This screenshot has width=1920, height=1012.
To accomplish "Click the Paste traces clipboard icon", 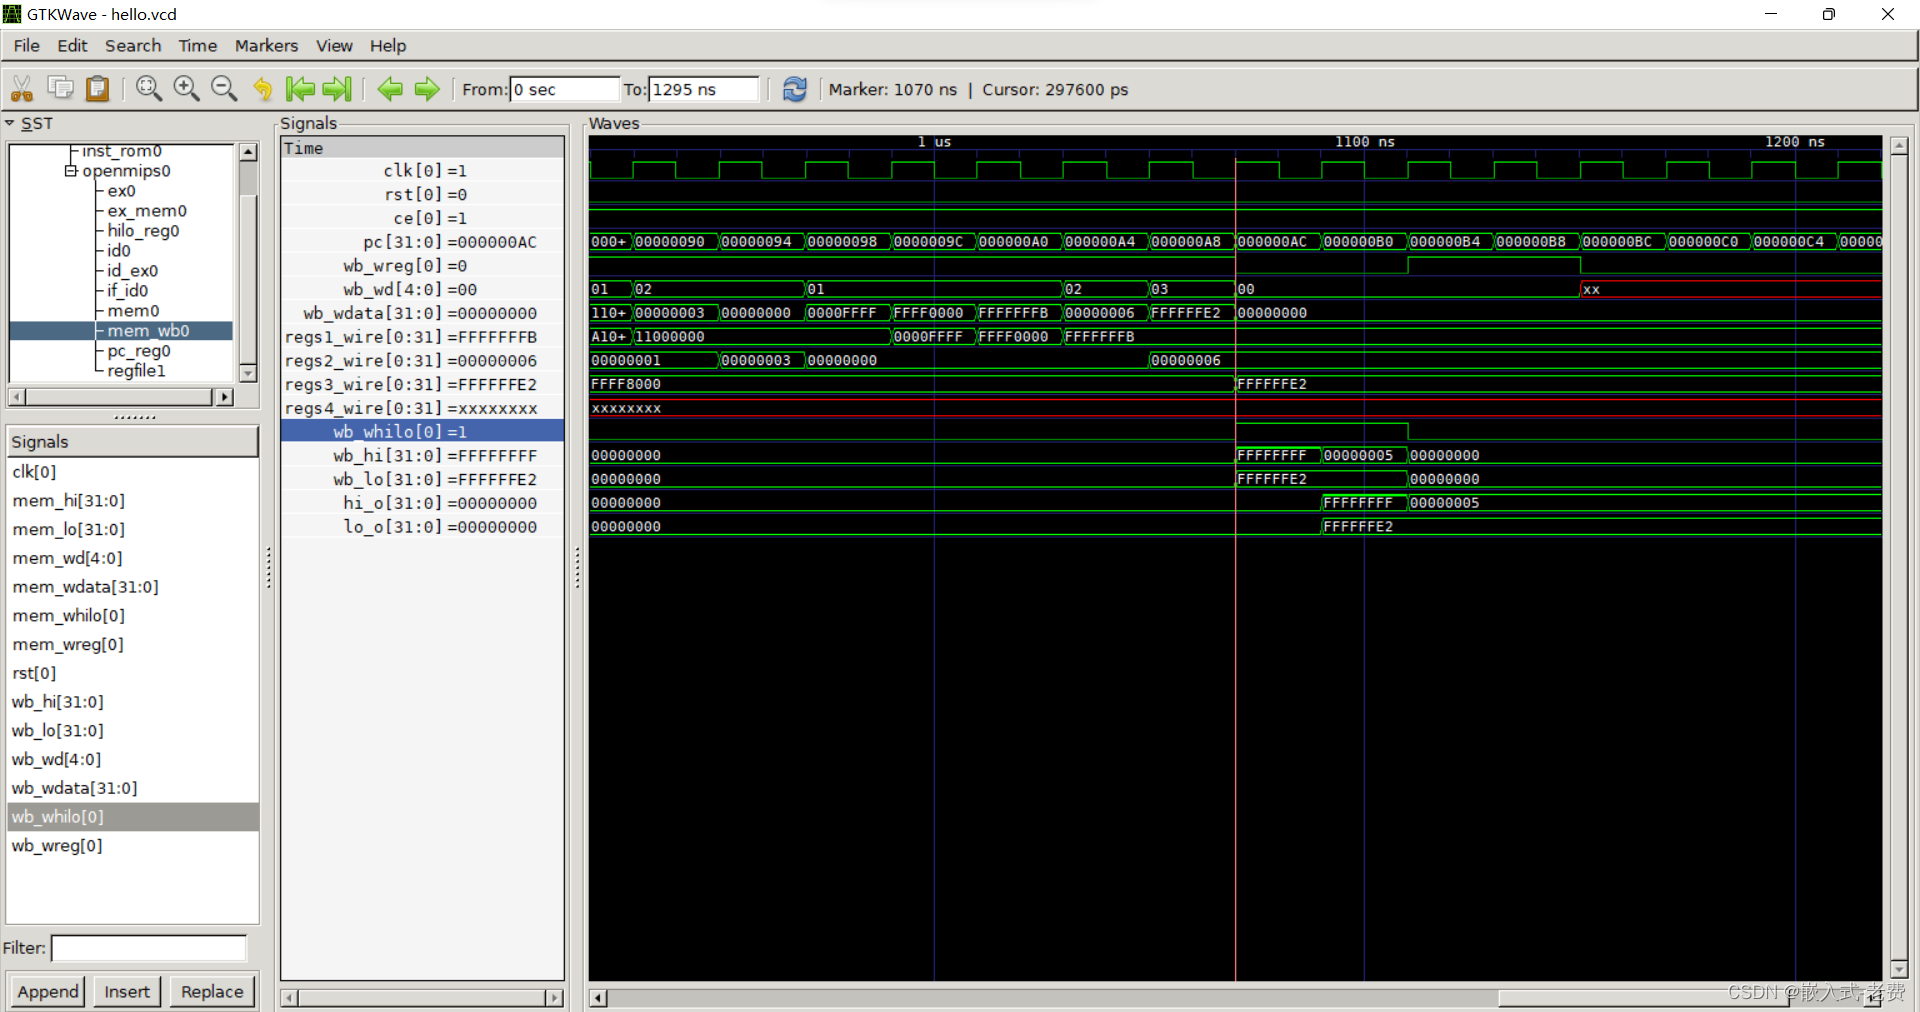I will [x=97, y=89].
